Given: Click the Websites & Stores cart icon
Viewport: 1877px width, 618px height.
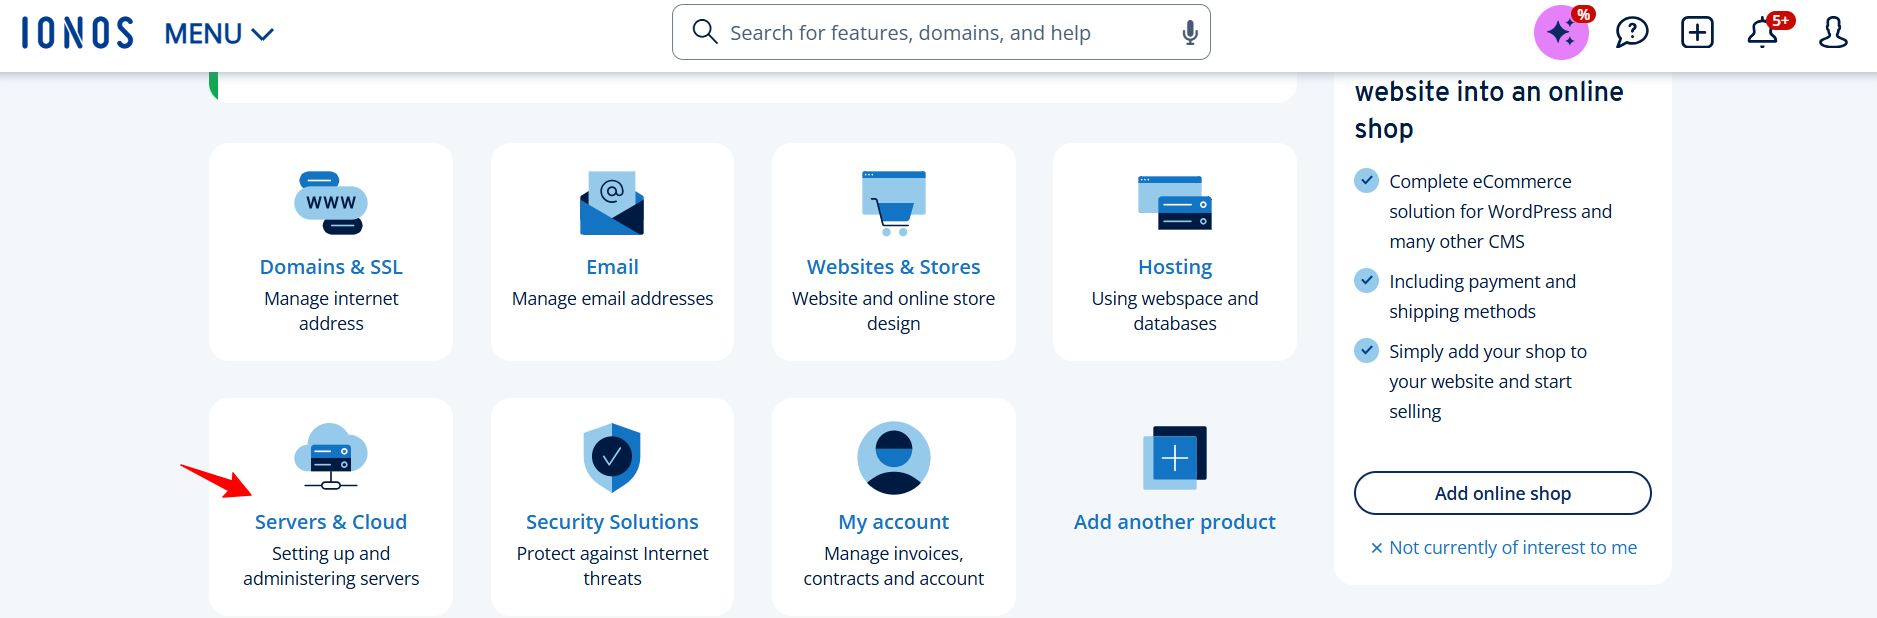Looking at the screenshot, I should click(894, 203).
